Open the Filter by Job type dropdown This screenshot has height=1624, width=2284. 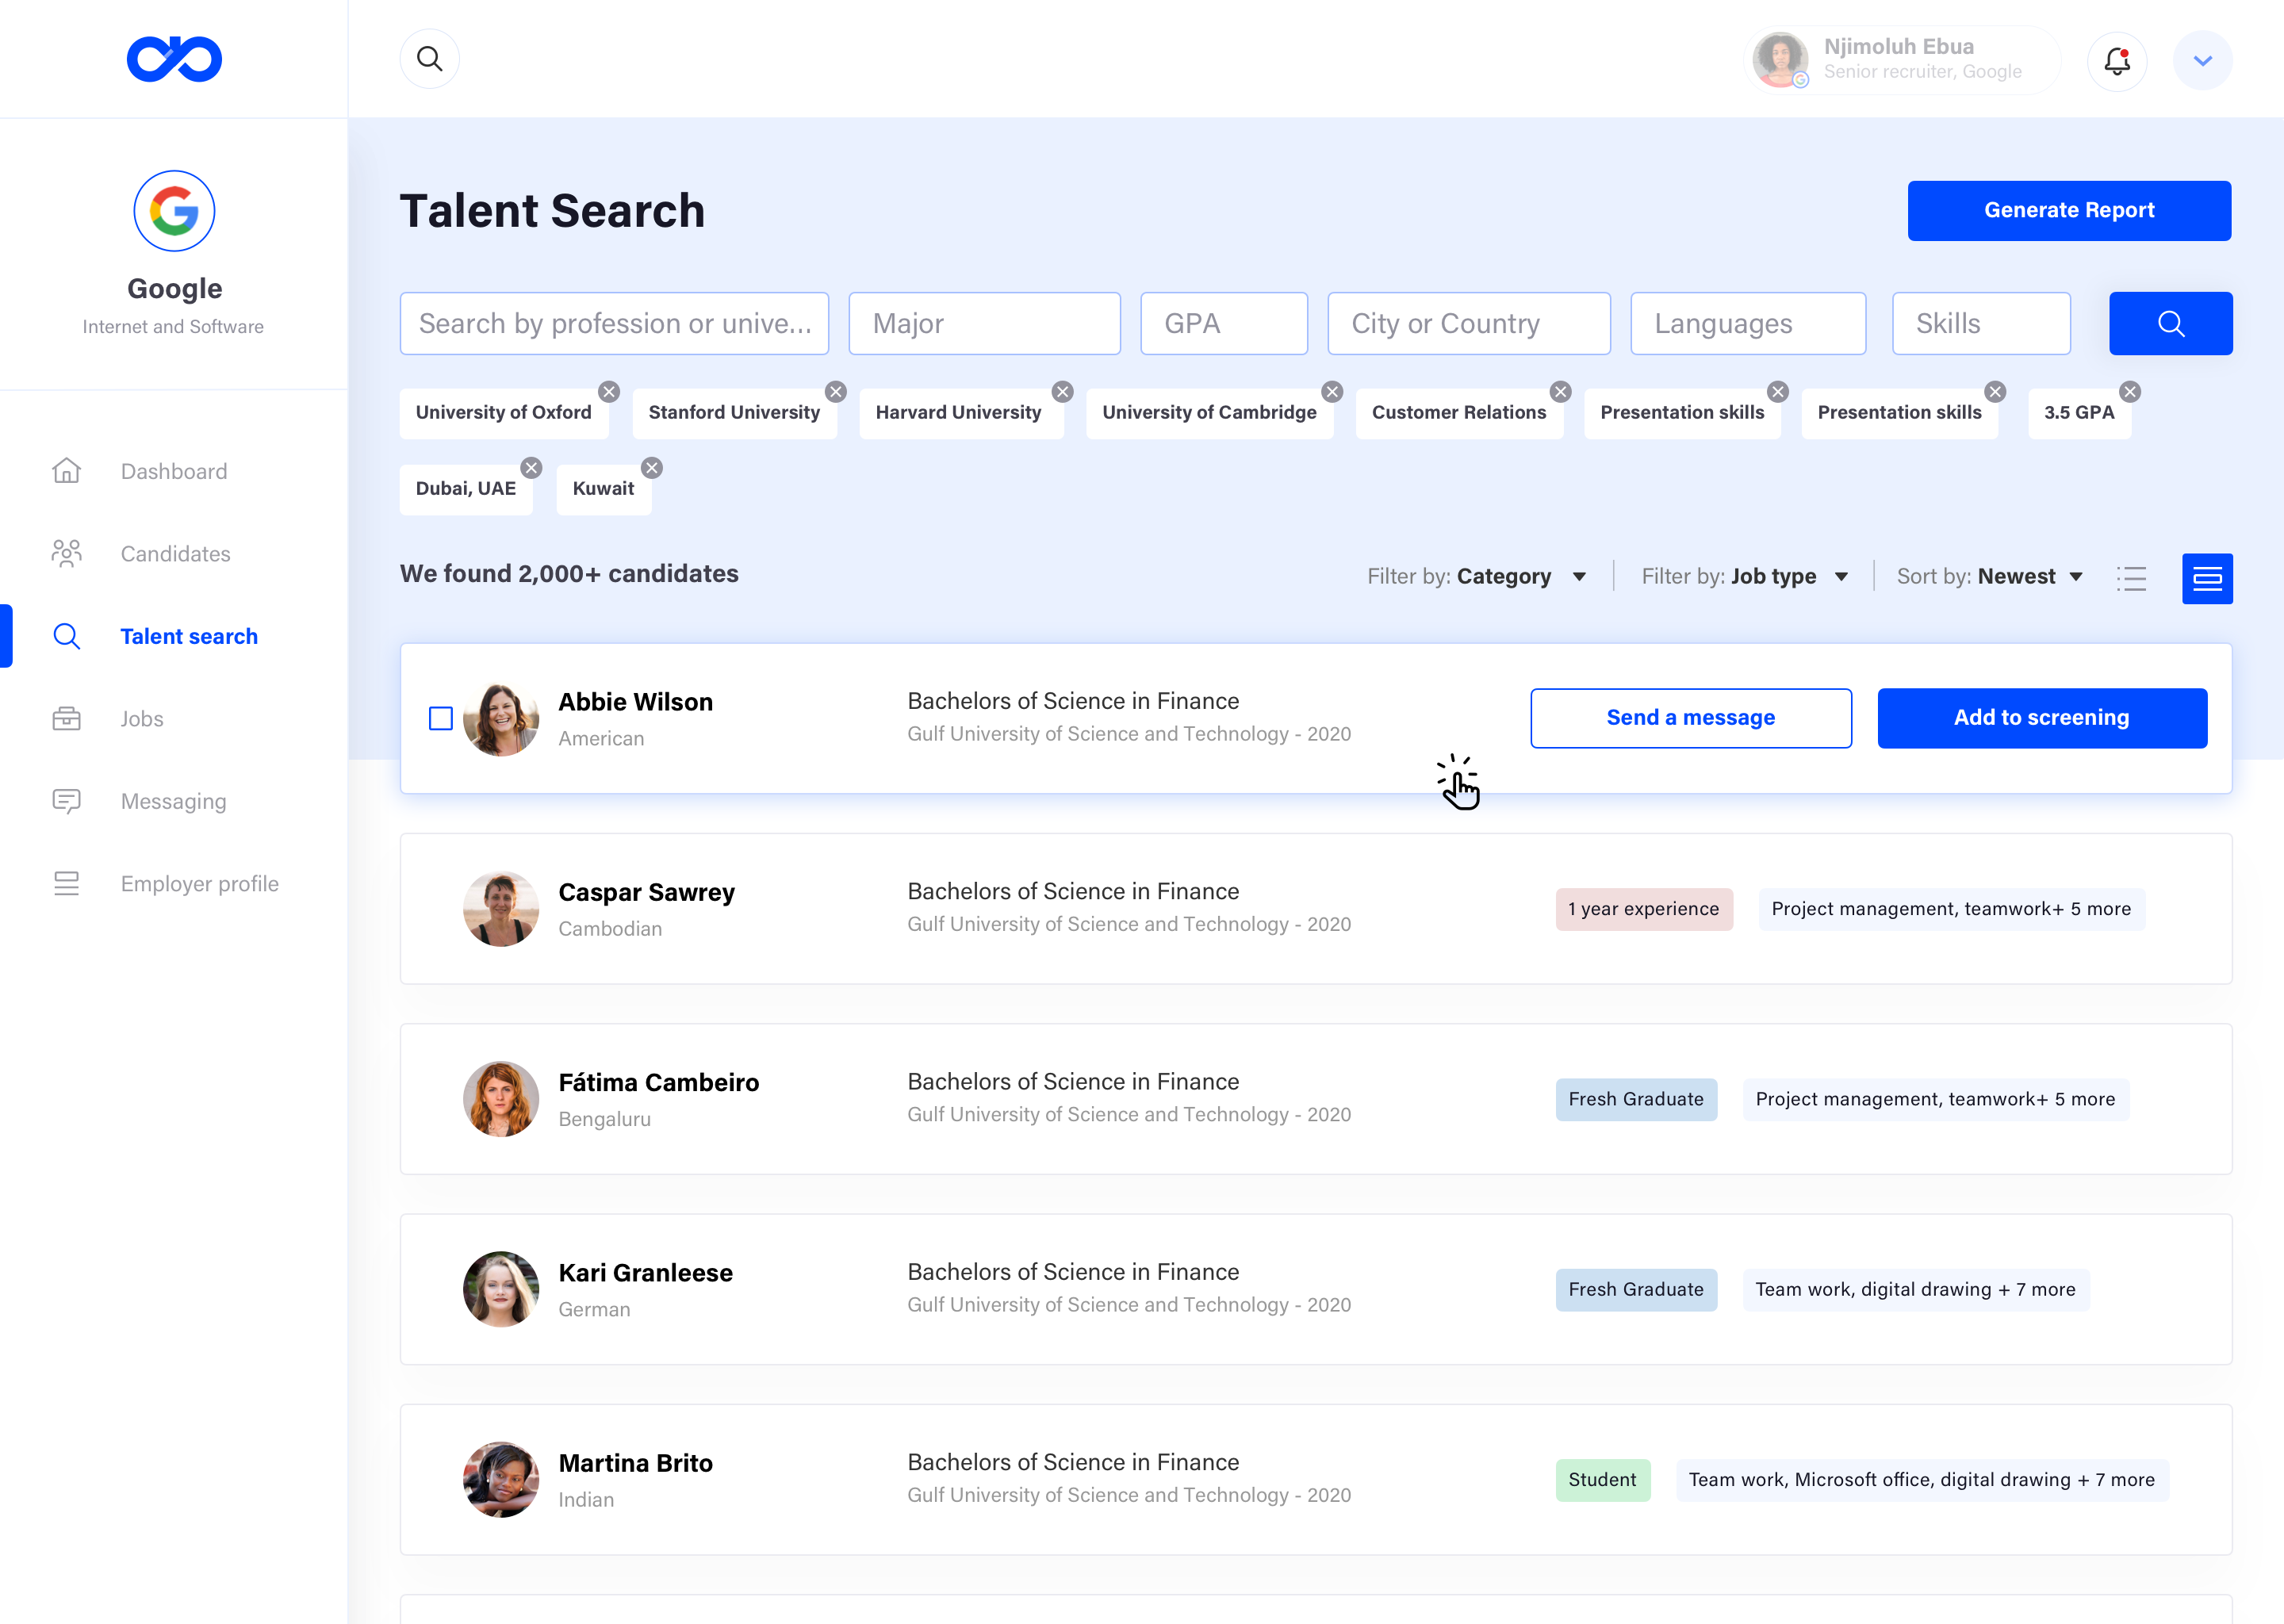(x=1744, y=576)
